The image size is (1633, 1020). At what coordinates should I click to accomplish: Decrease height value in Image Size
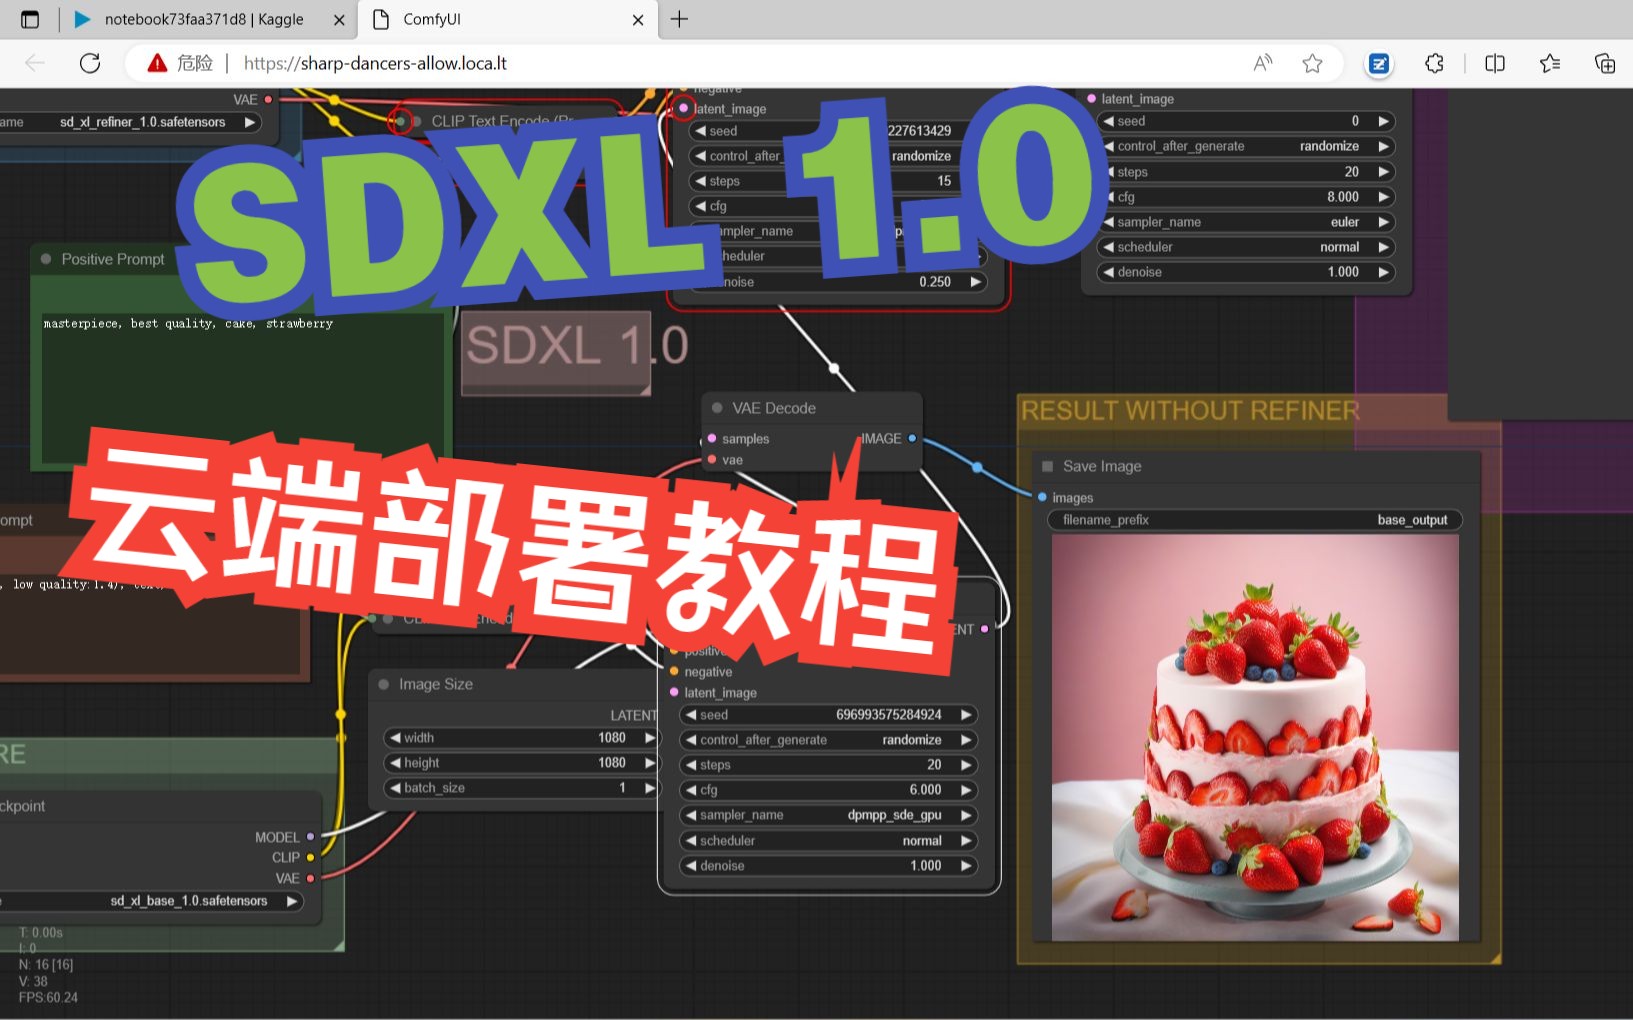coord(395,763)
